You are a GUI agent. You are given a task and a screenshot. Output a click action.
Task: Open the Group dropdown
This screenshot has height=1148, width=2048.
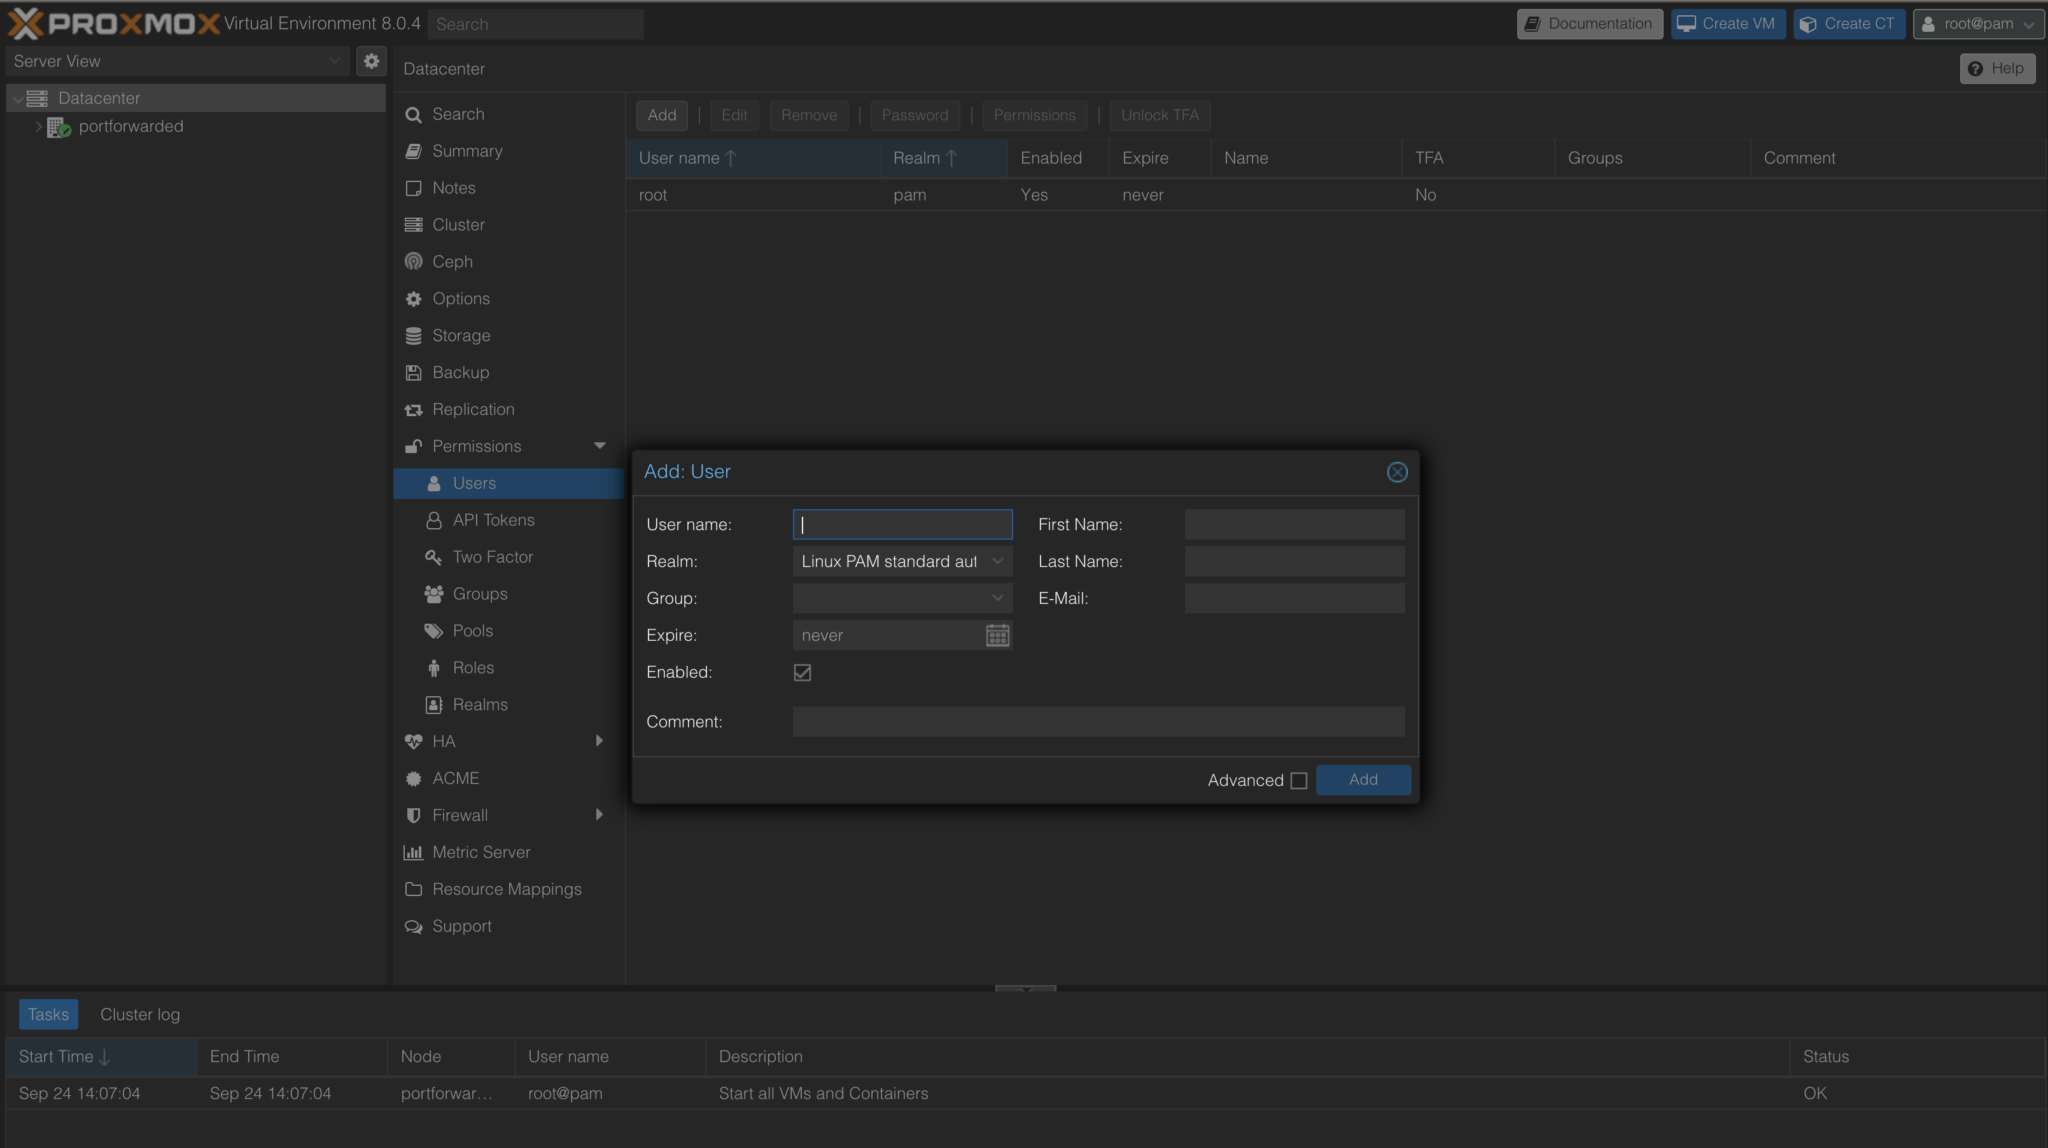(x=997, y=598)
